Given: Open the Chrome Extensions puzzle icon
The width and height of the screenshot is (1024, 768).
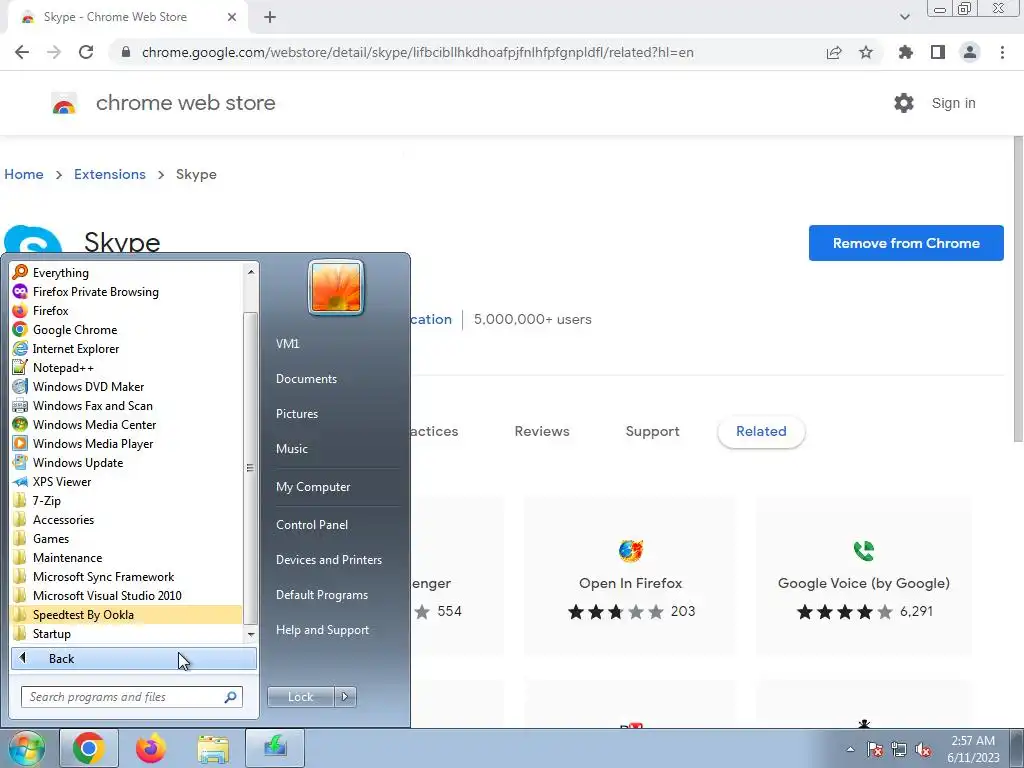Looking at the screenshot, I should tap(906, 52).
